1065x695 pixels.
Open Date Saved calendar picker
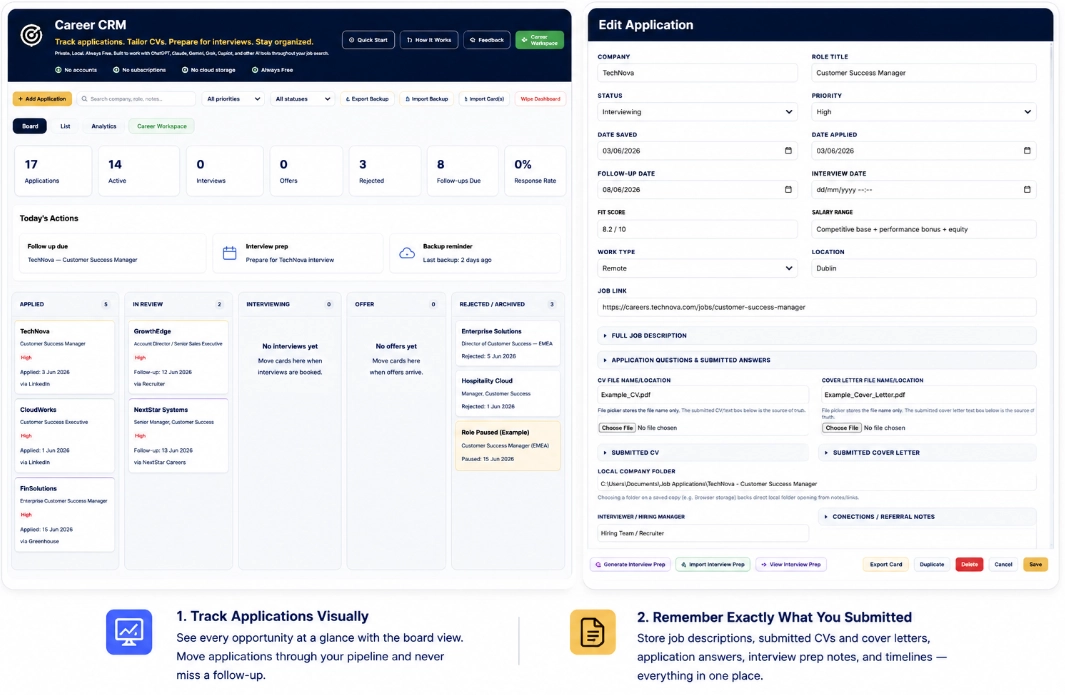[x=788, y=151]
